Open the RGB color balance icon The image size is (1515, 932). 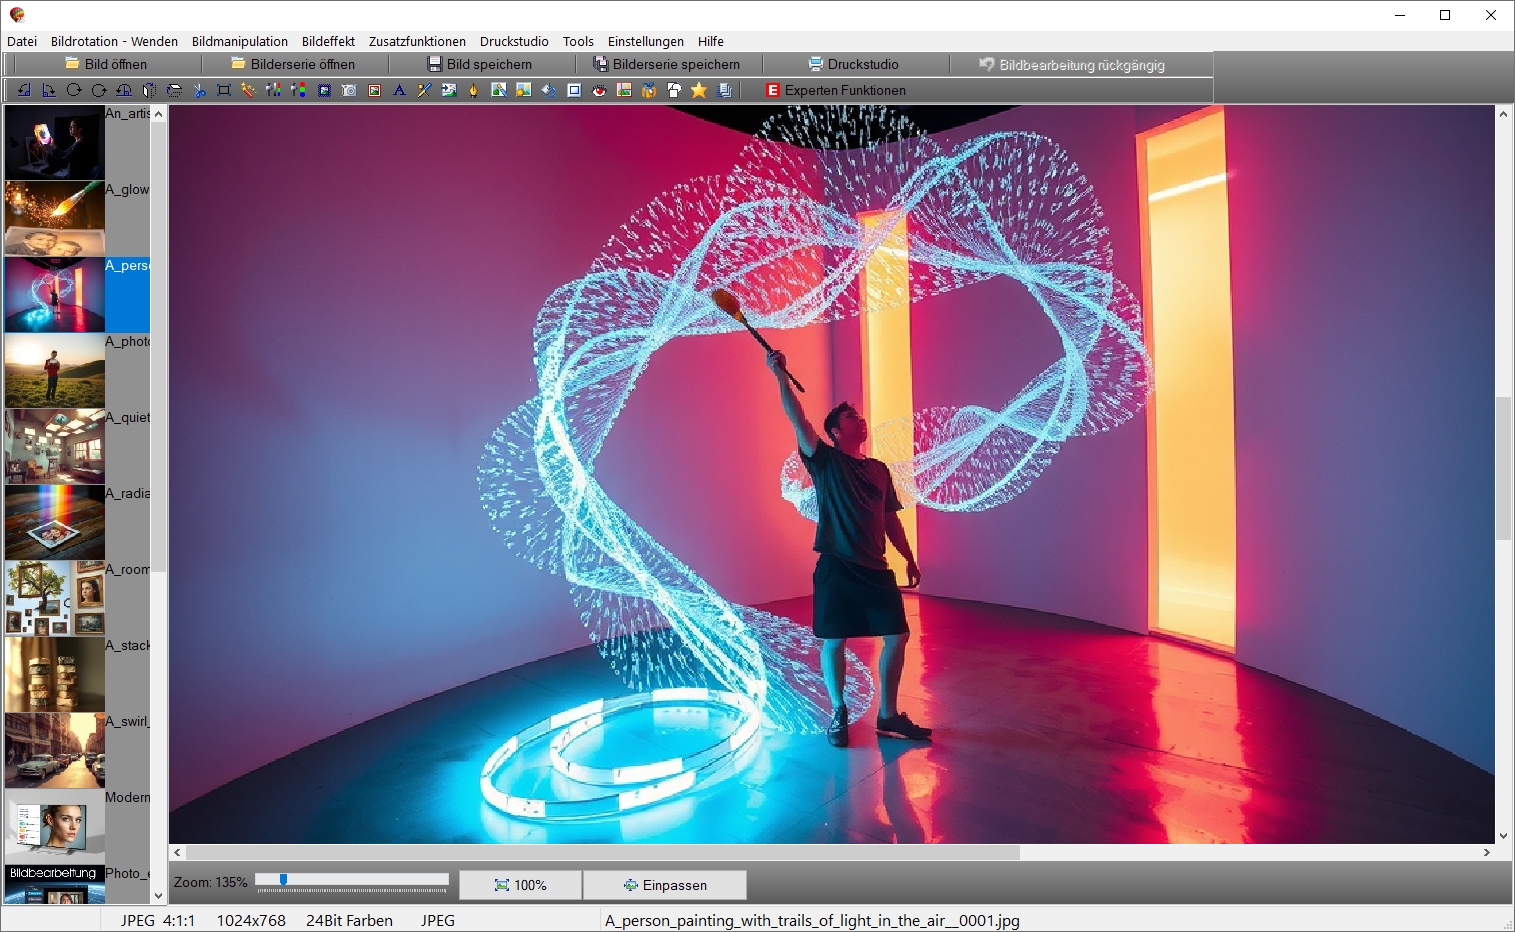(299, 90)
